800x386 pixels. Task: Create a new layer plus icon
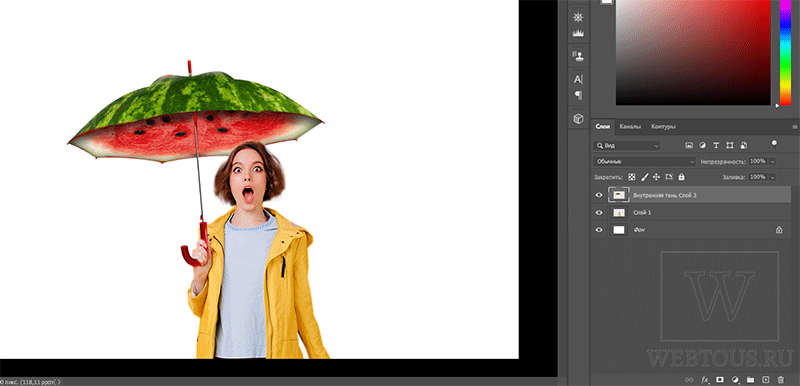pyautogui.click(x=765, y=379)
